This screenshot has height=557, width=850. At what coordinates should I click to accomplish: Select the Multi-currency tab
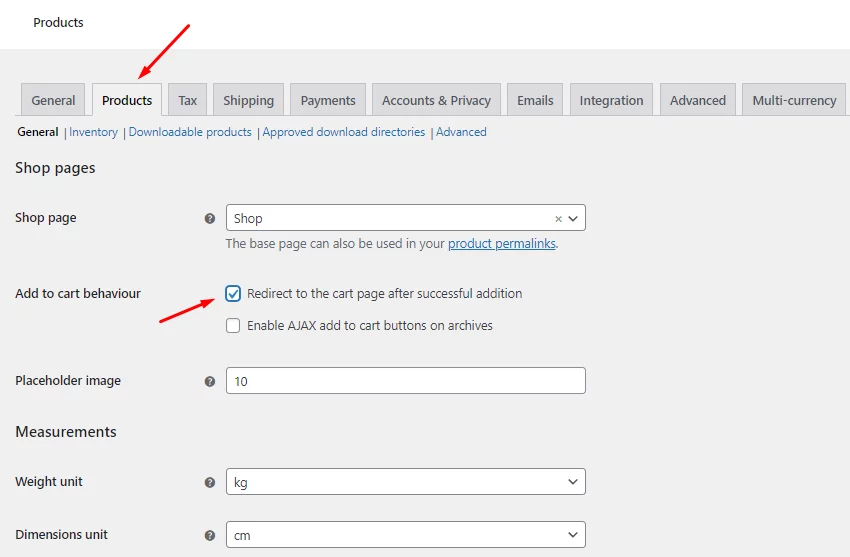pos(794,100)
